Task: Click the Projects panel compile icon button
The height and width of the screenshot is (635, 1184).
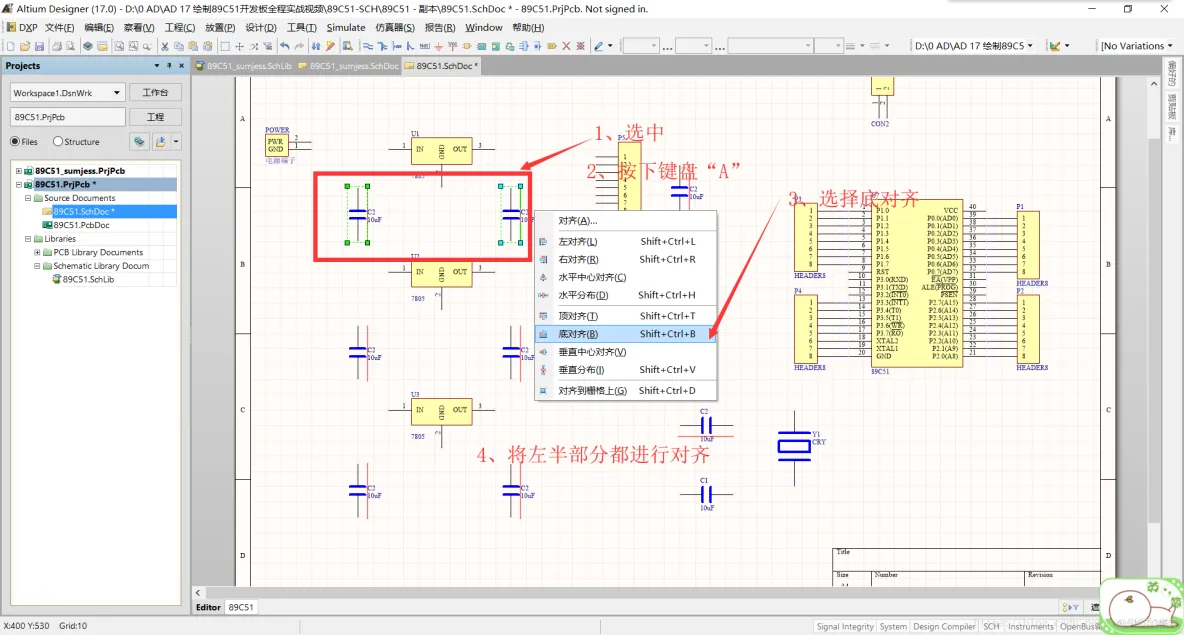Action: point(139,141)
